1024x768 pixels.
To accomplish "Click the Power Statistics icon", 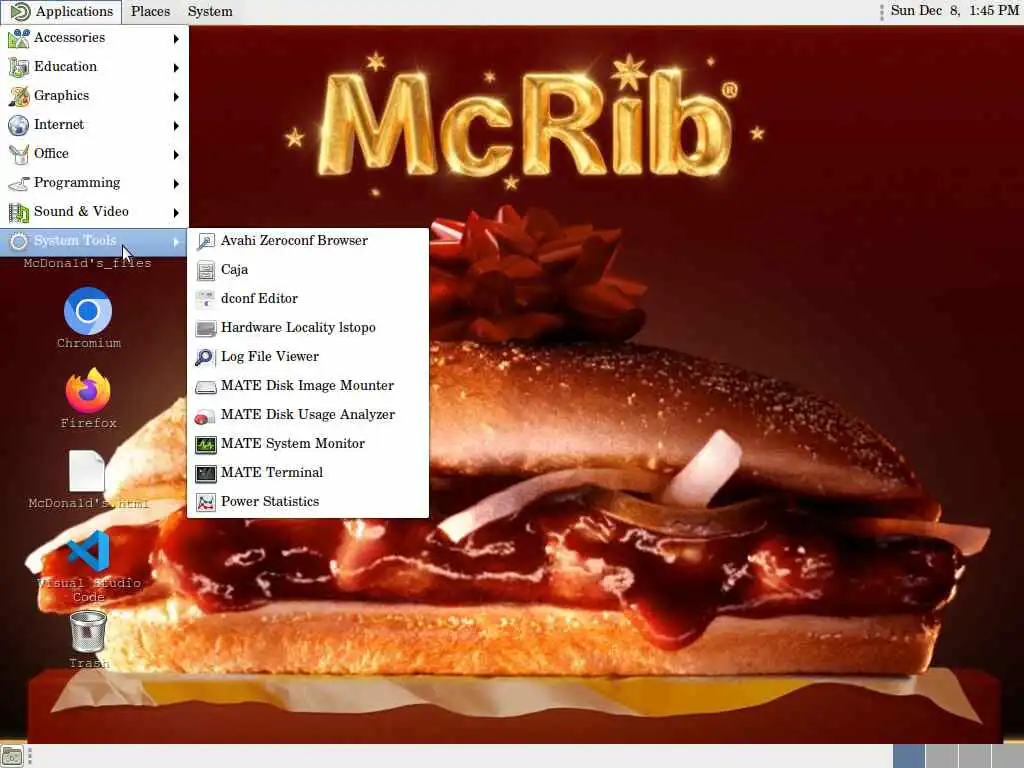I will [x=206, y=502].
